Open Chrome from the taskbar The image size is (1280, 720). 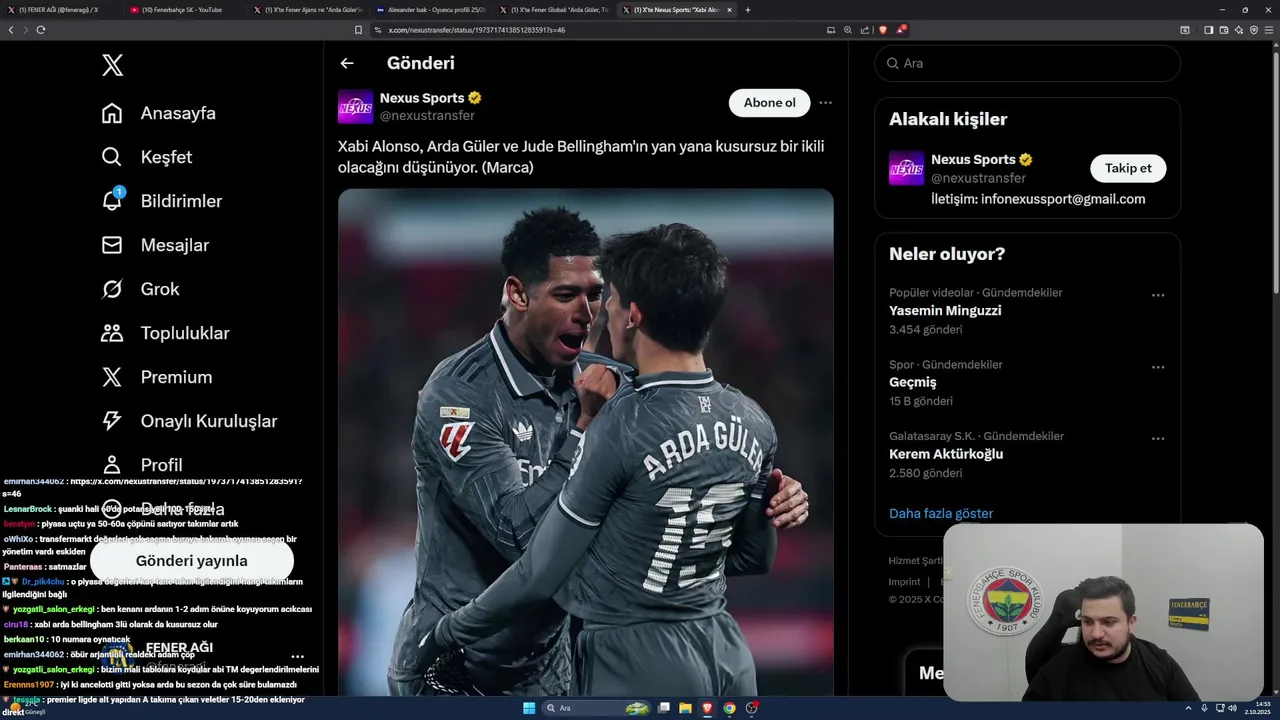pos(729,708)
